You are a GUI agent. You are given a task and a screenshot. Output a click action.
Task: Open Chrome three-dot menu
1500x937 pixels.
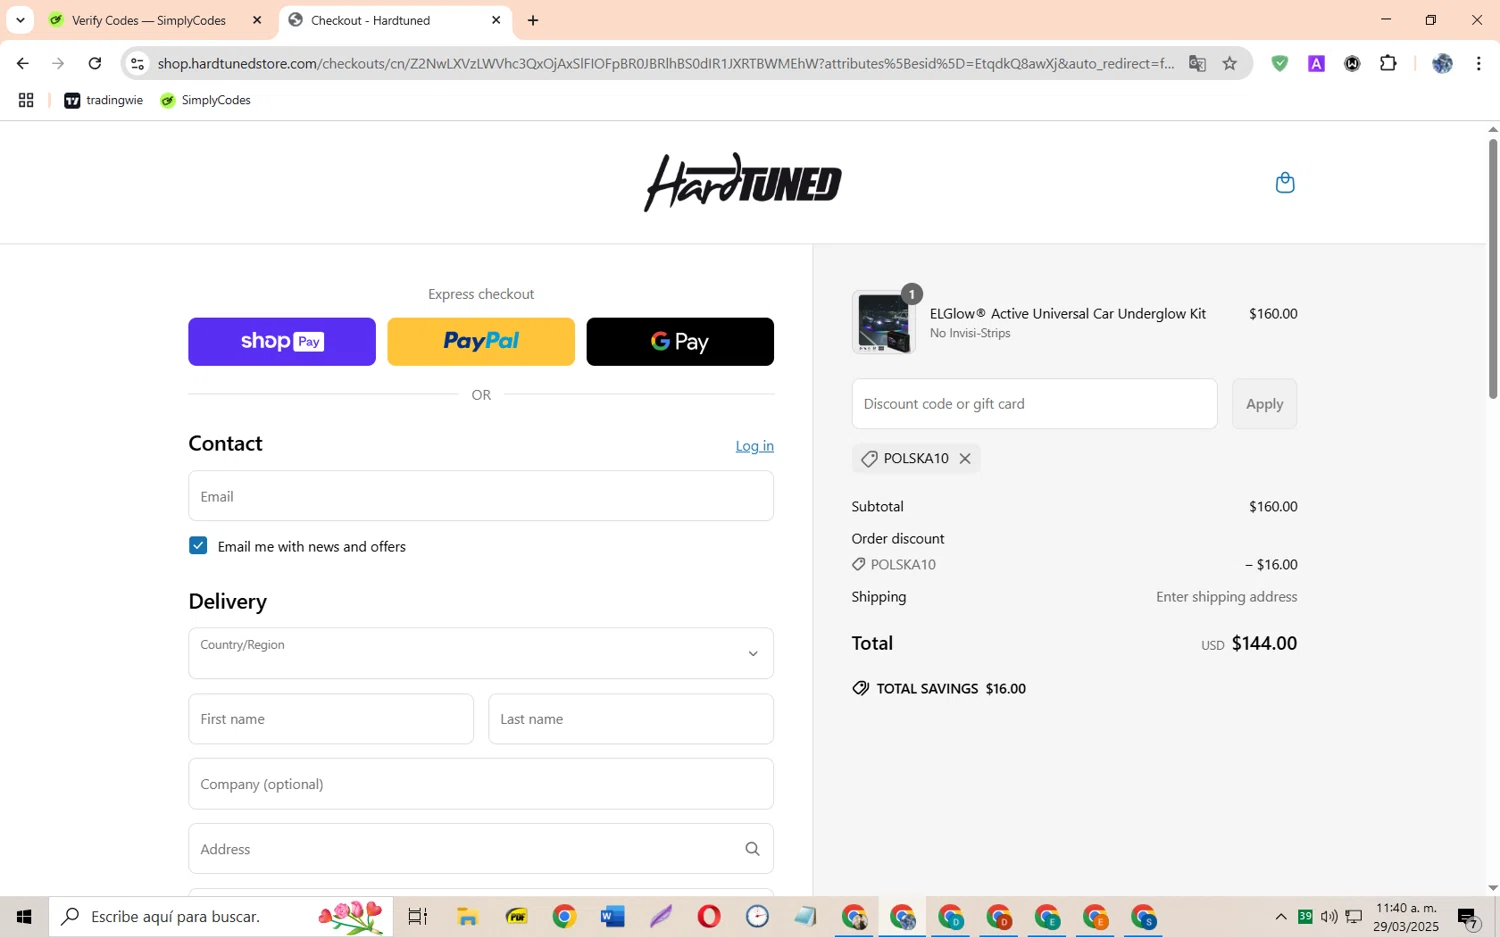point(1478,63)
